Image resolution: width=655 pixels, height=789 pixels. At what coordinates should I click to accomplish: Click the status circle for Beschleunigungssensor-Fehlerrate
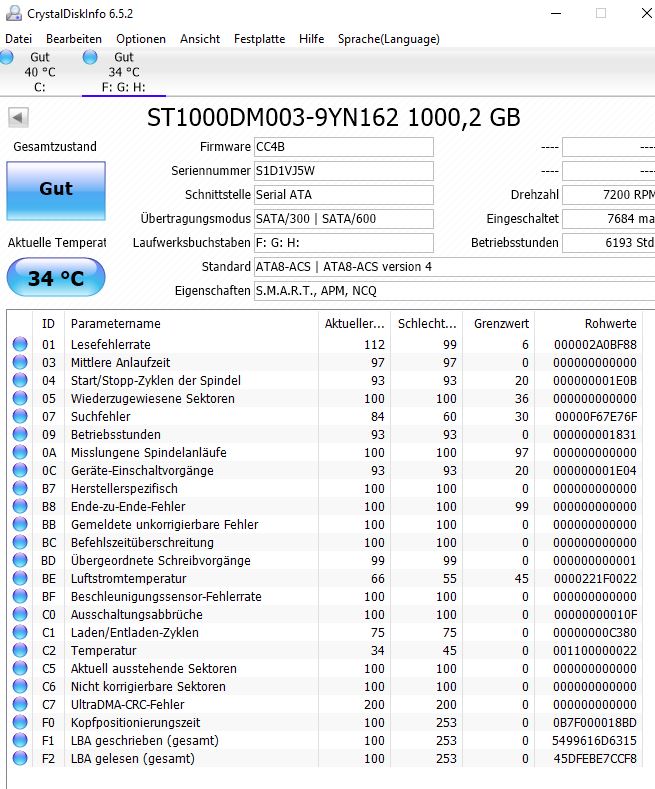pyautogui.click(x=20, y=596)
